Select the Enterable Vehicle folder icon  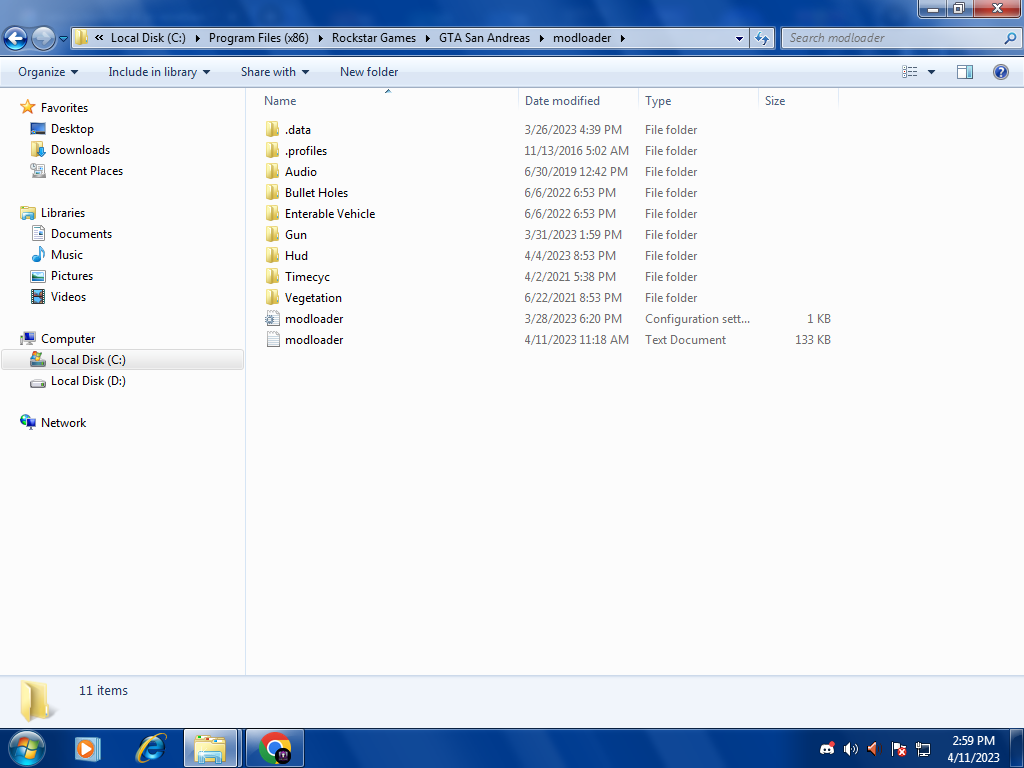coord(272,213)
